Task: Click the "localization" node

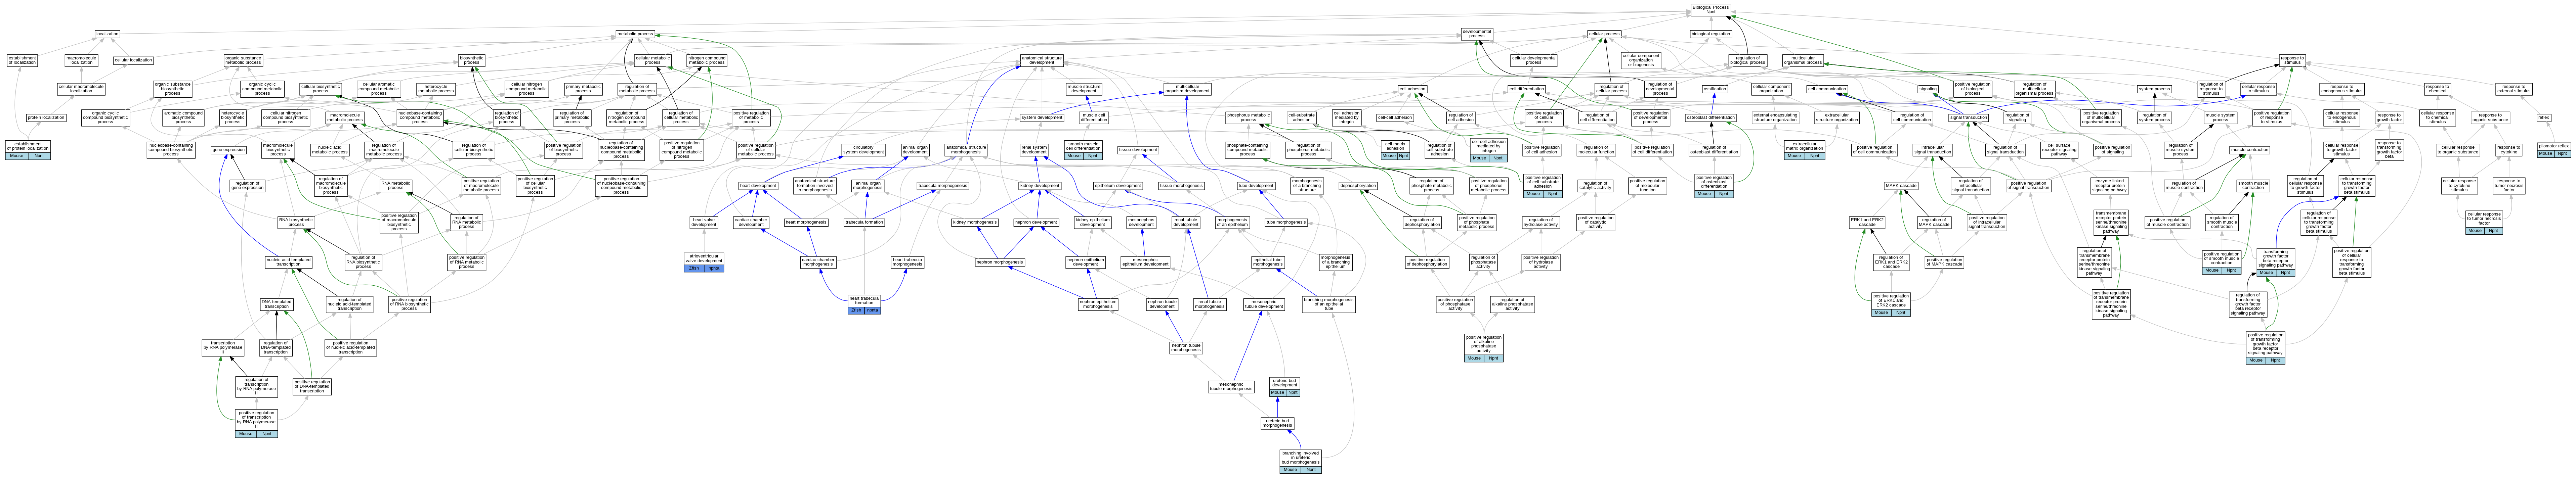Action: click(107, 34)
